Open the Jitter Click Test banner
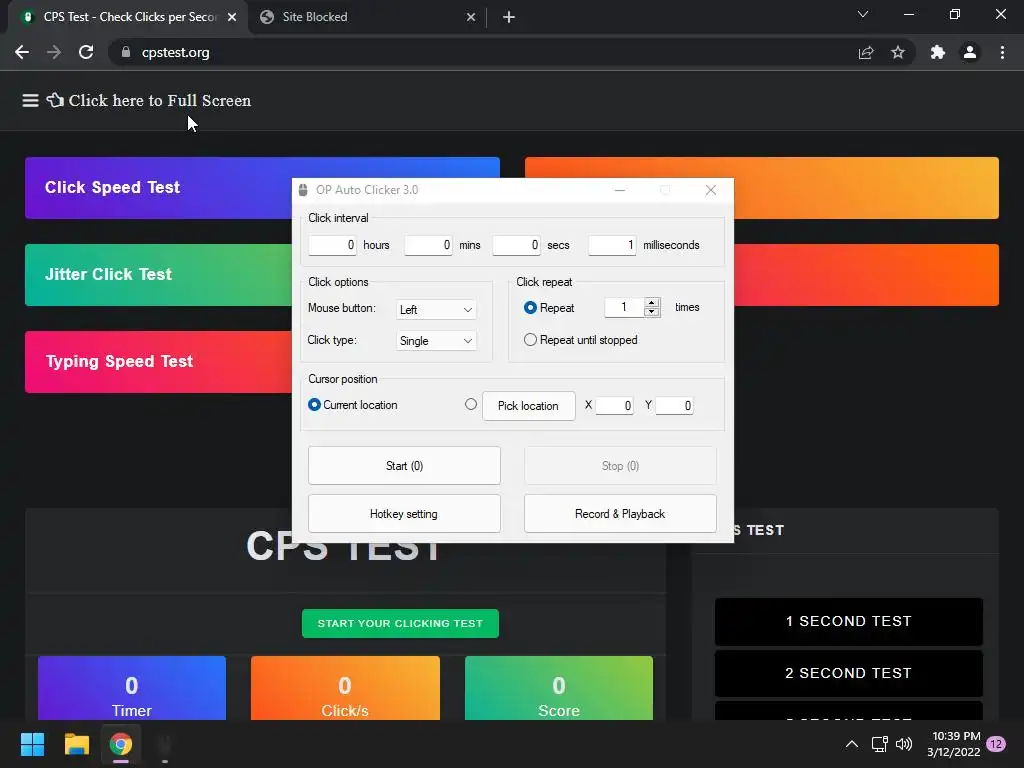 159,274
